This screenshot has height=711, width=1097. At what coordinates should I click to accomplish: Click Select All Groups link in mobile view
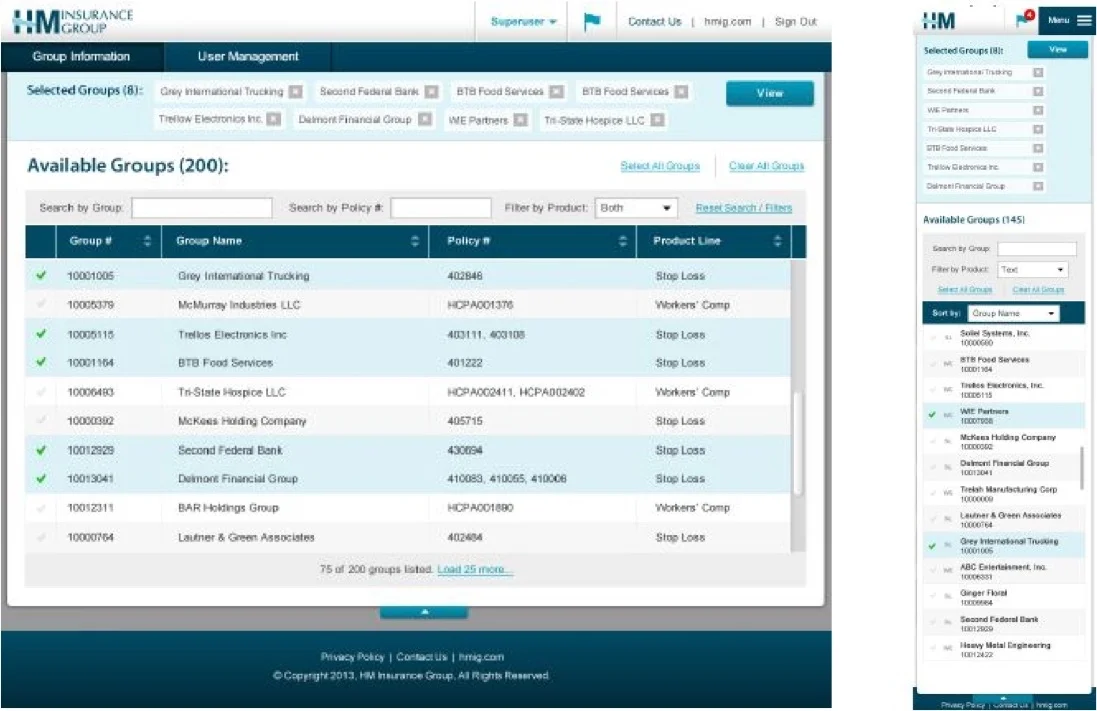tap(965, 290)
